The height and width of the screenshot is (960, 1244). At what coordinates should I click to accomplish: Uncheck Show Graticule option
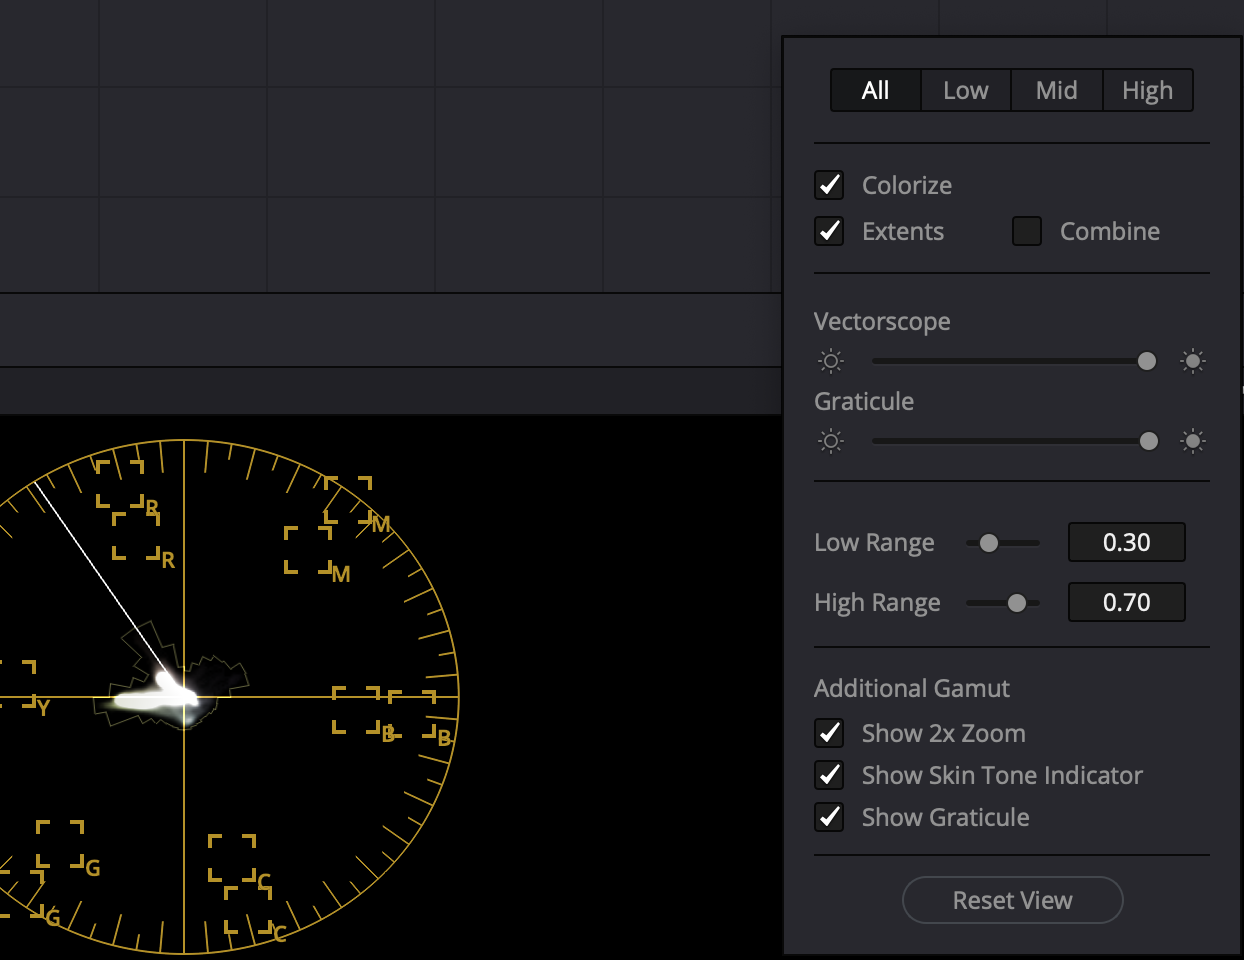[830, 817]
